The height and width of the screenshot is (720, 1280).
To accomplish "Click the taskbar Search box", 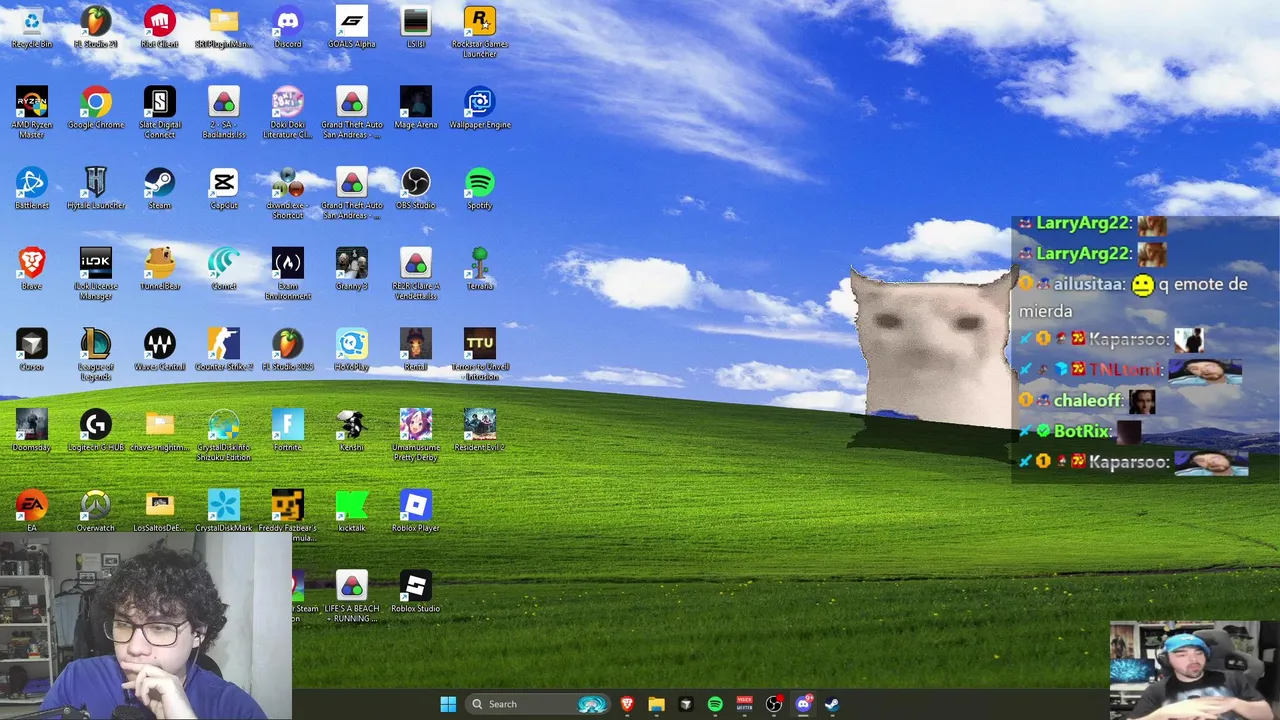I will pyautogui.click(x=540, y=704).
